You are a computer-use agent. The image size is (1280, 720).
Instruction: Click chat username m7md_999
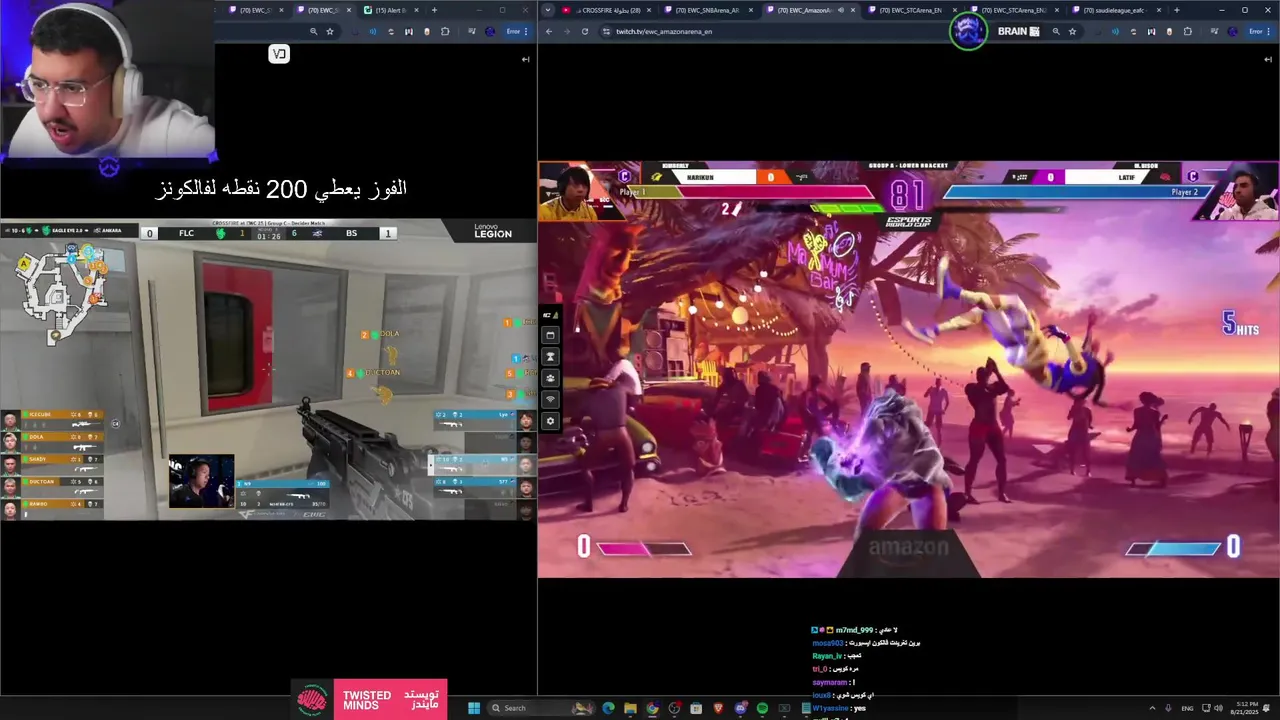click(x=854, y=630)
